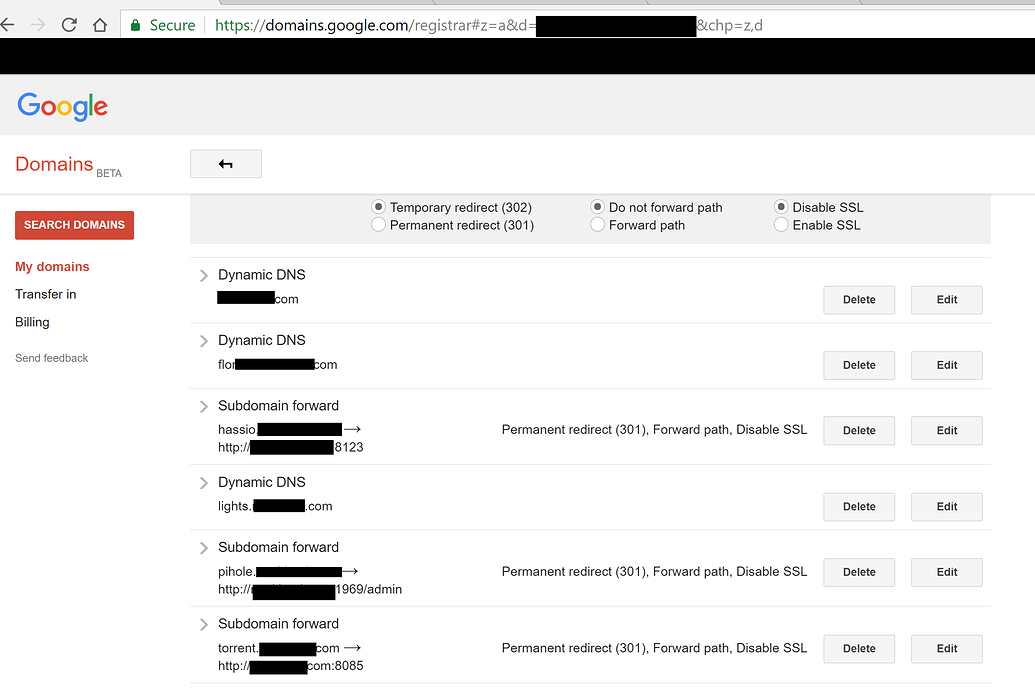Edit the pihole subdomain forward

pos(947,573)
